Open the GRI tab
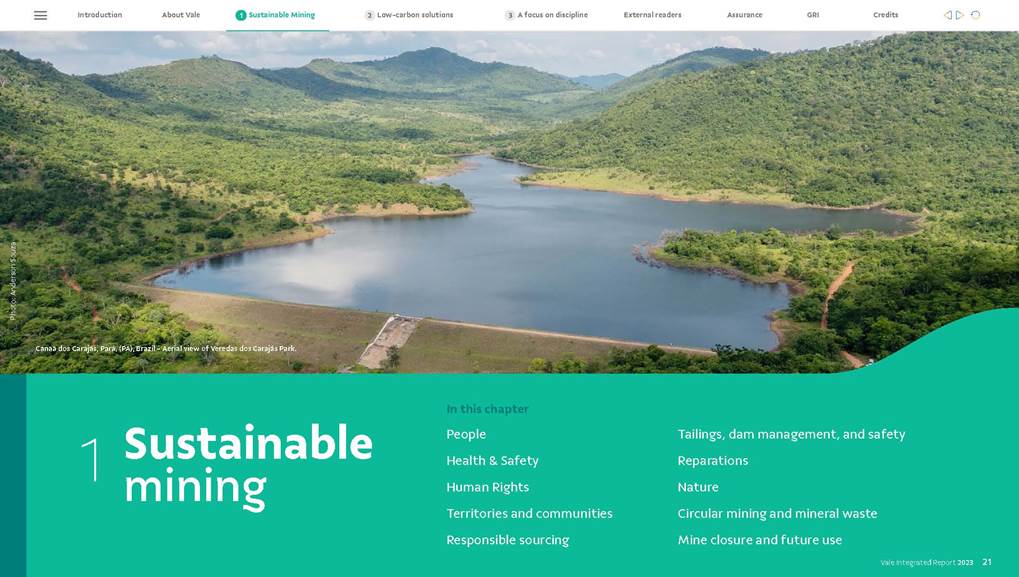The height and width of the screenshot is (577, 1019). point(813,15)
